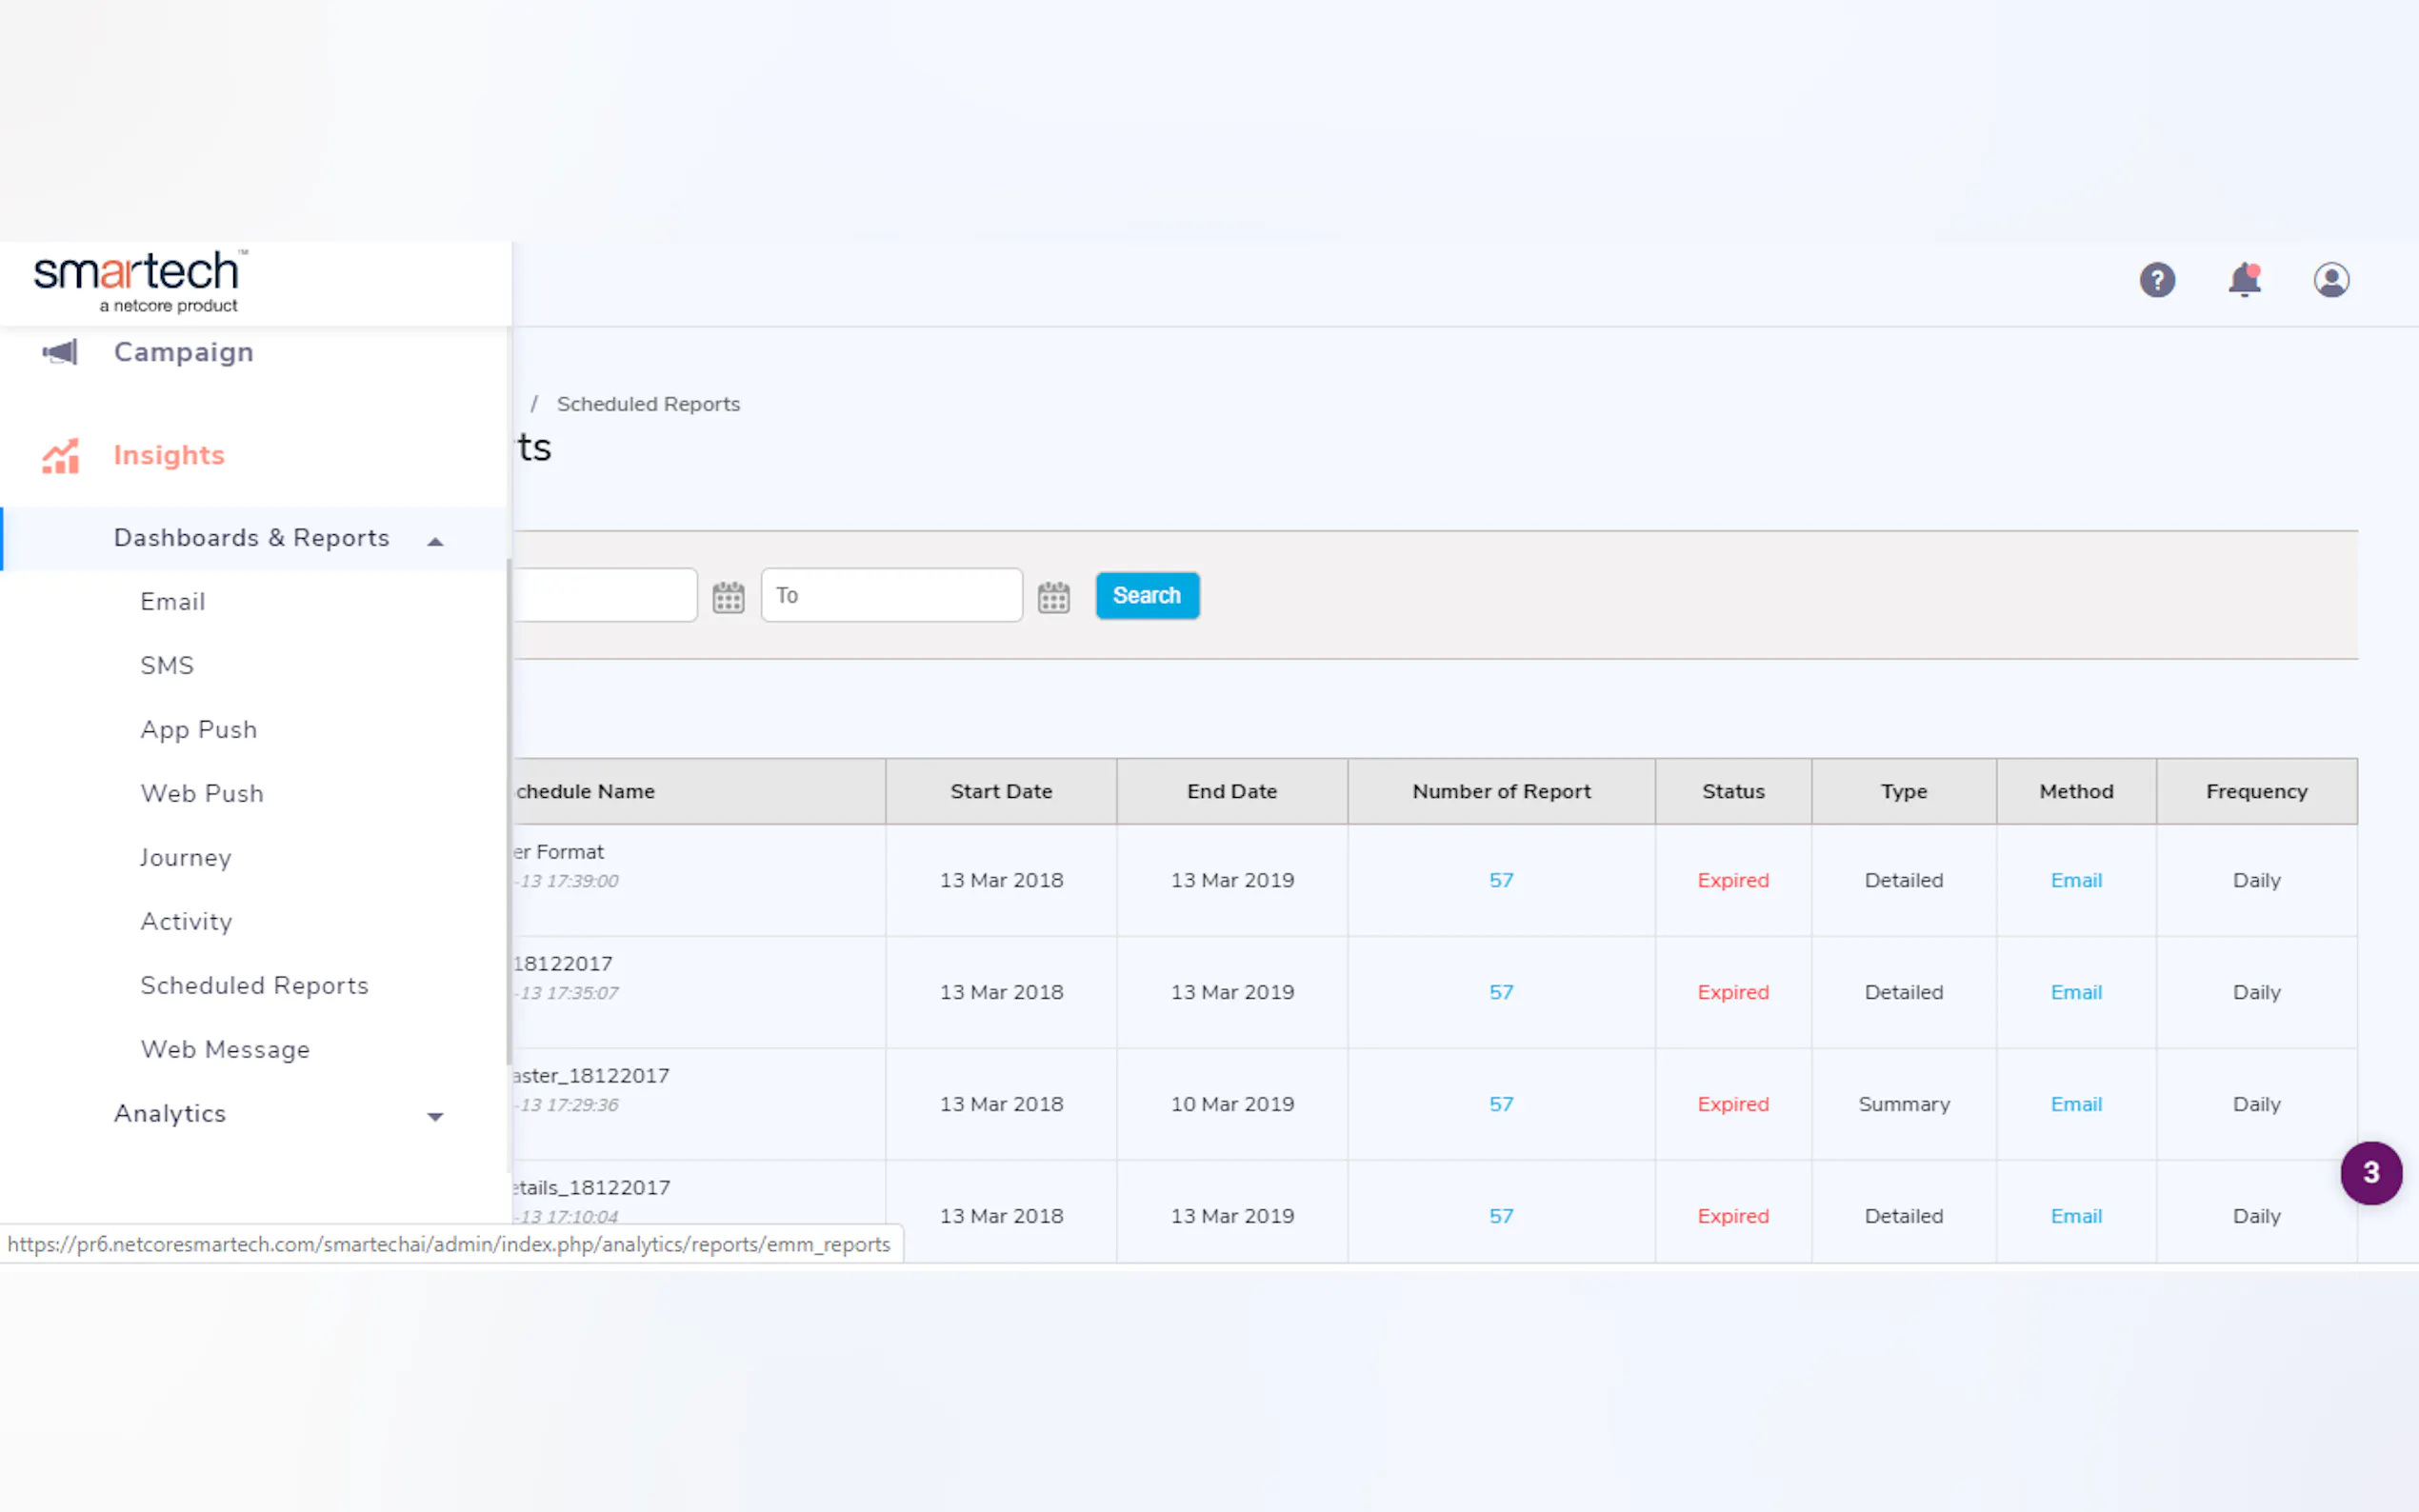
Task: Click the purple badge showing 3
Action: pyautogui.click(x=2370, y=1172)
